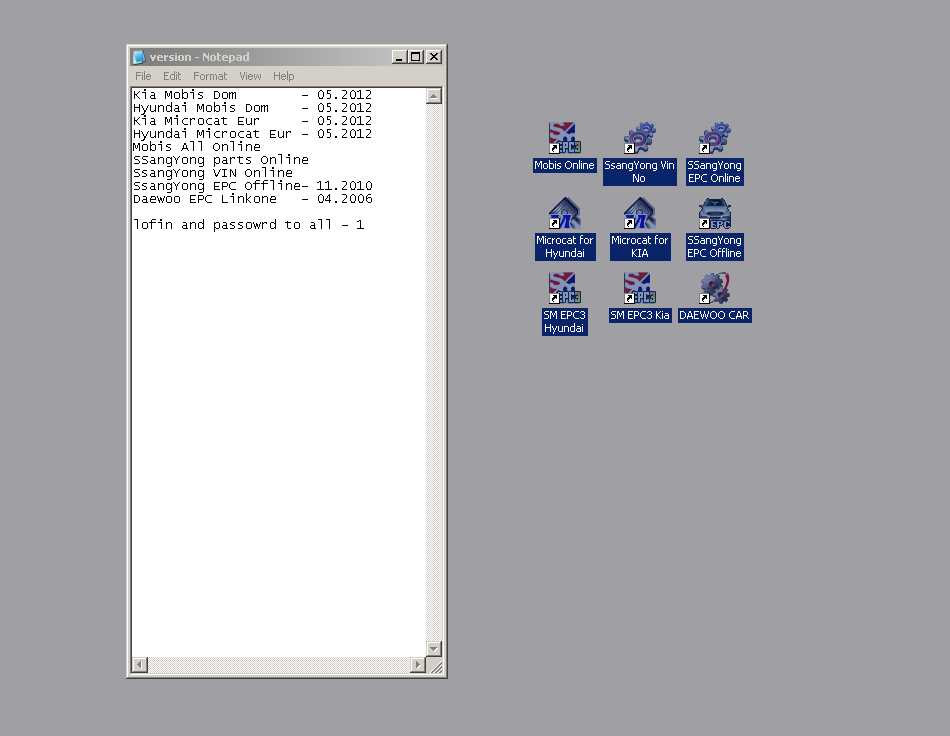
Task: Select the SsangYong Vin No shortcut
Action: click(x=639, y=138)
